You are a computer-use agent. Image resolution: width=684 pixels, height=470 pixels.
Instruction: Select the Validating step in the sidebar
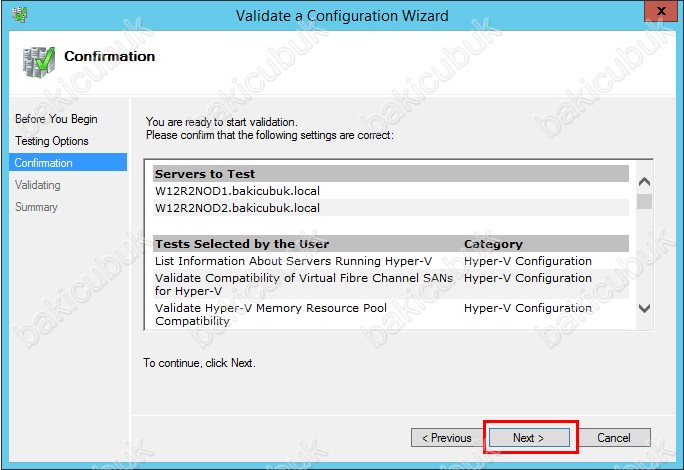tap(38, 185)
